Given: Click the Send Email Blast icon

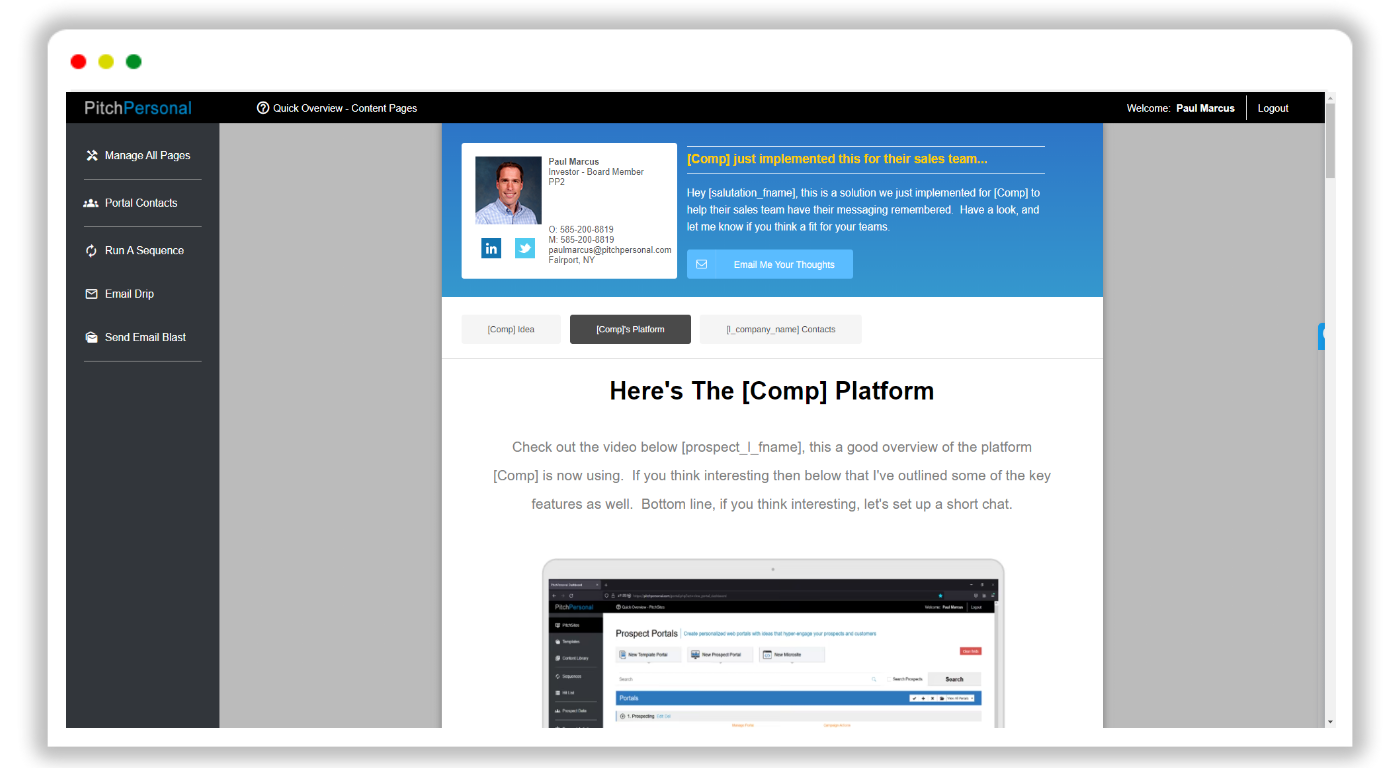Looking at the screenshot, I should [92, 337].
